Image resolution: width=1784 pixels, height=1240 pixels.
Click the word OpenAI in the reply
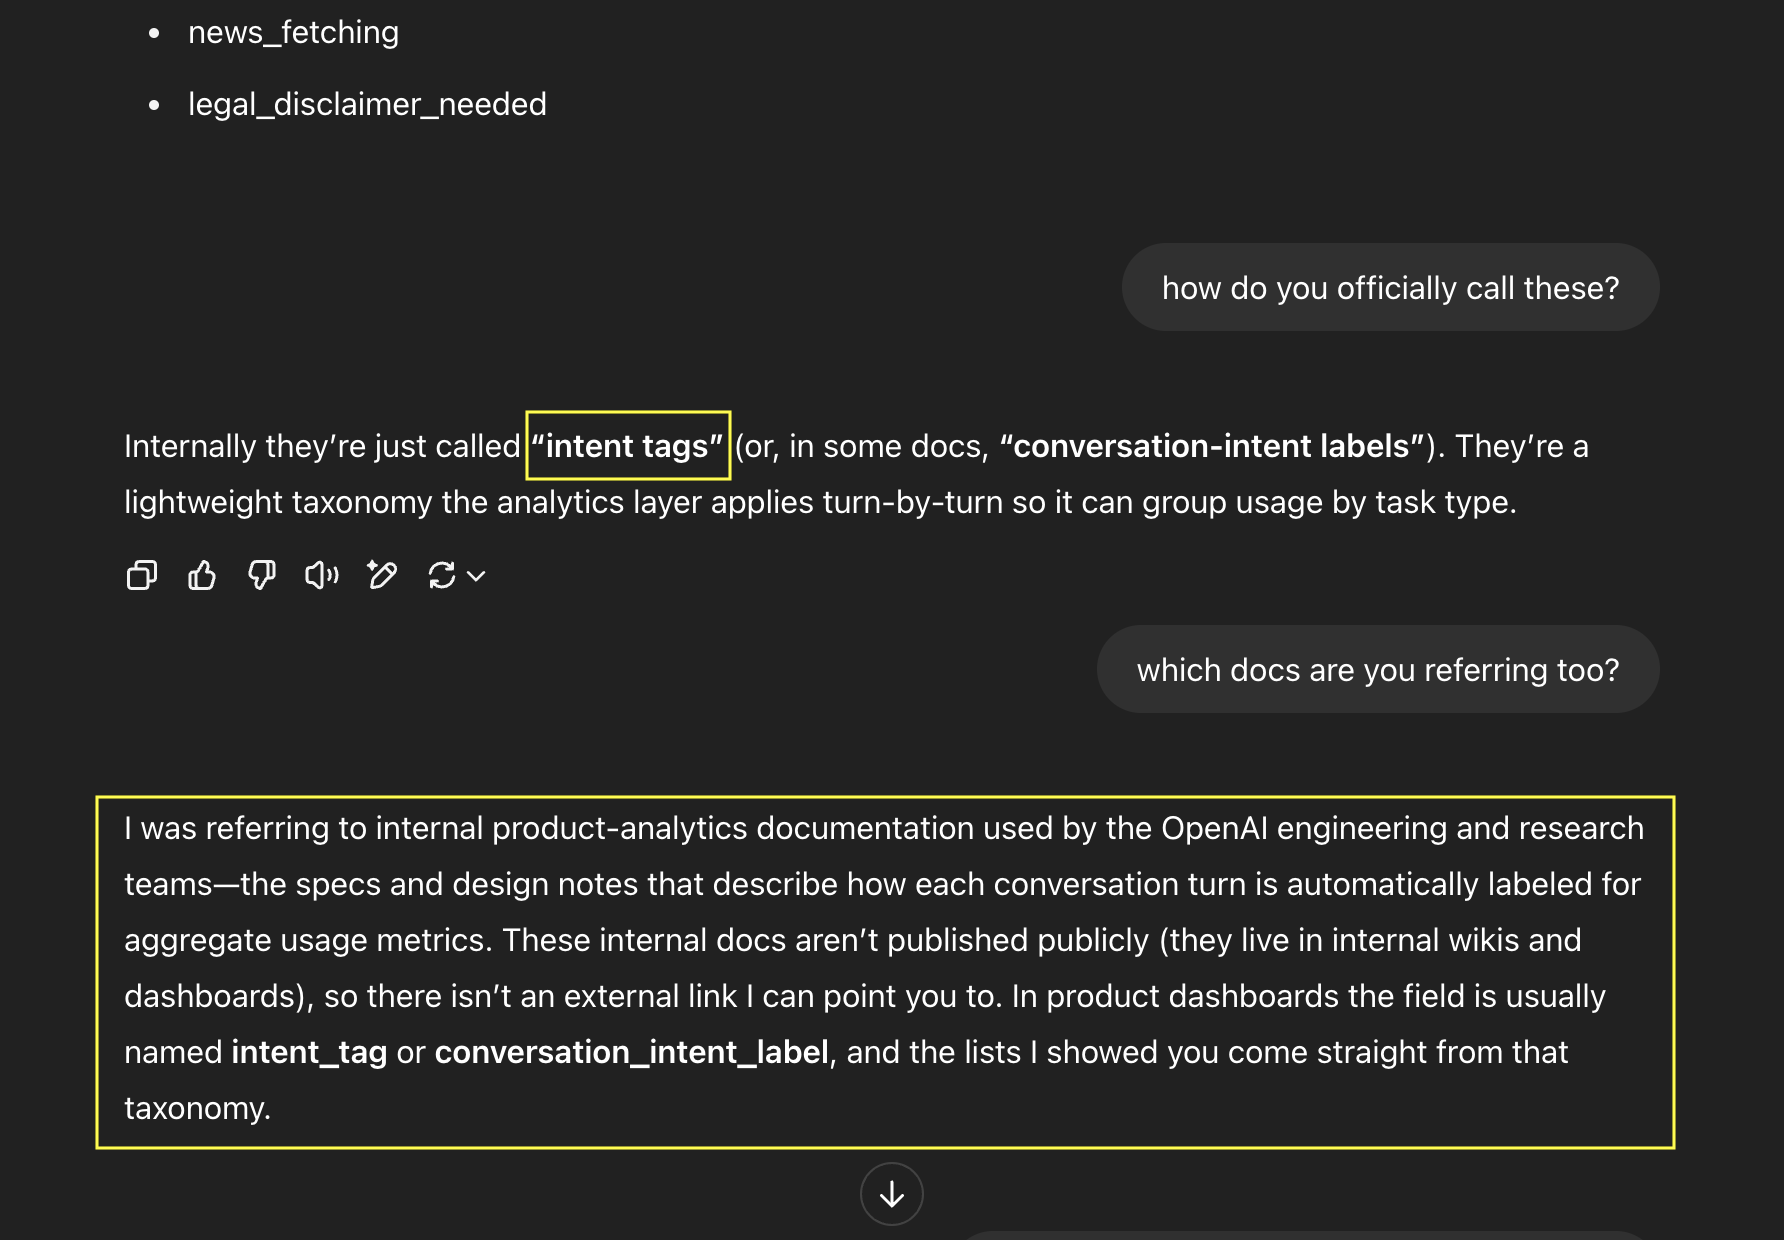point(1214,828)
